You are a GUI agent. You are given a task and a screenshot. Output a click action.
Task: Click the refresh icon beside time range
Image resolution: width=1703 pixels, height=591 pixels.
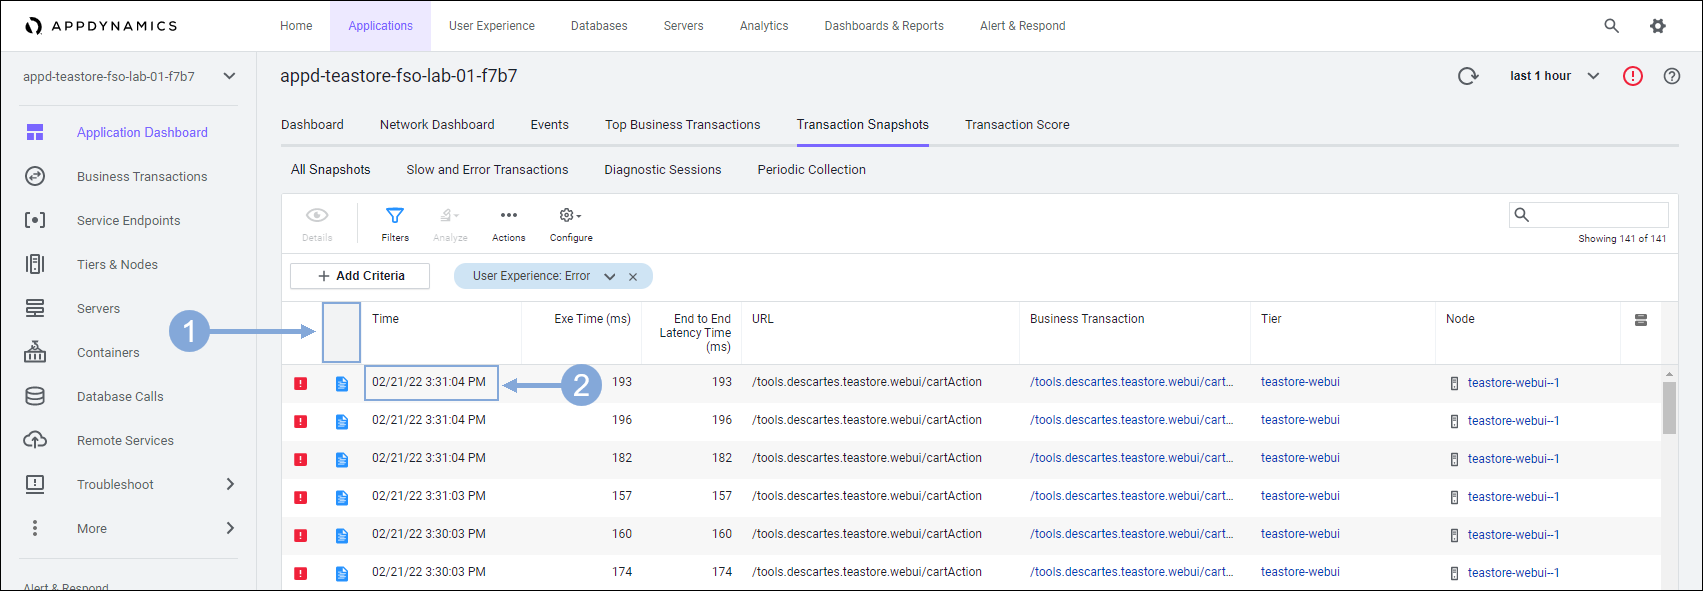(1467, 76)
